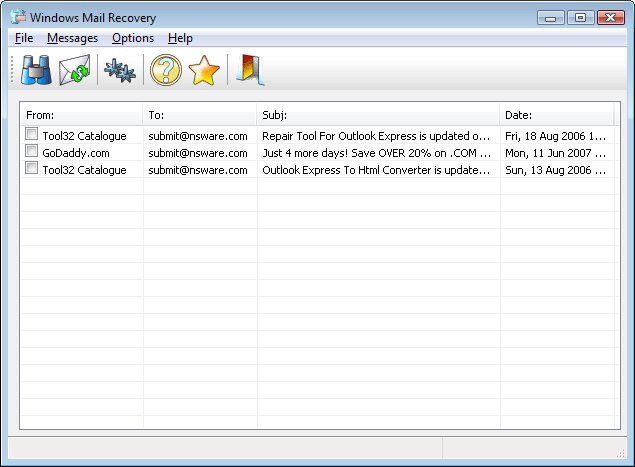Click the Tool32 Catalogue sender in the Repair Tool row

(x=84, y=136)
